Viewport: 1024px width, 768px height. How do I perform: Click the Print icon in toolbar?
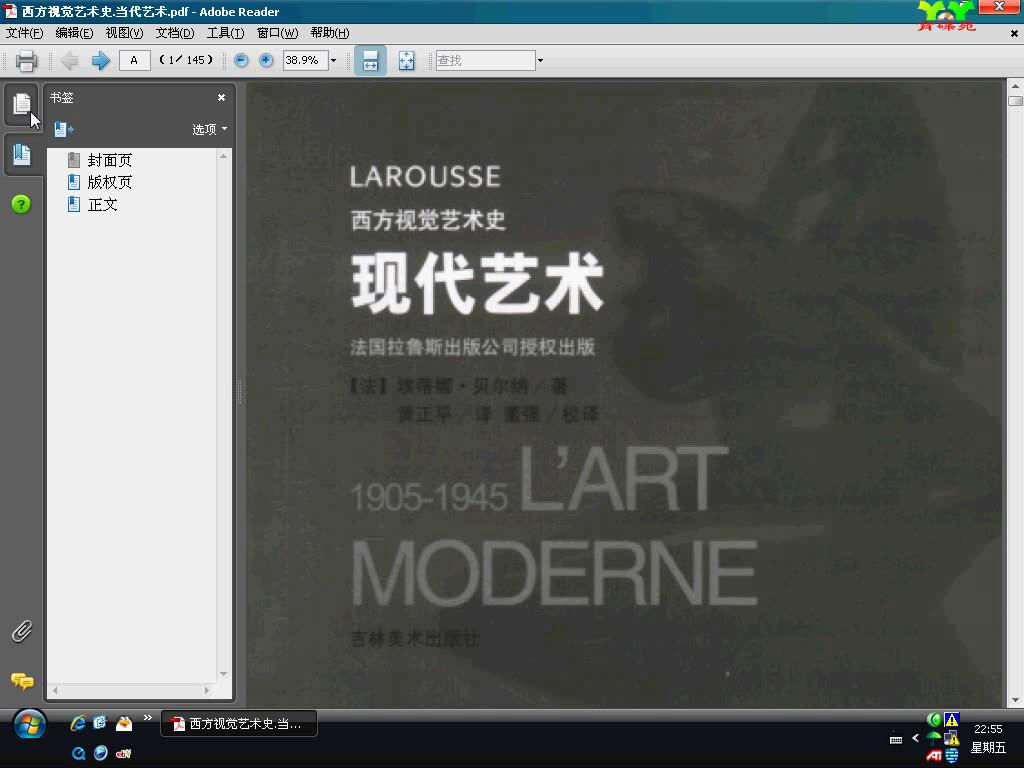pyautogui.click(x=26, y=61)
